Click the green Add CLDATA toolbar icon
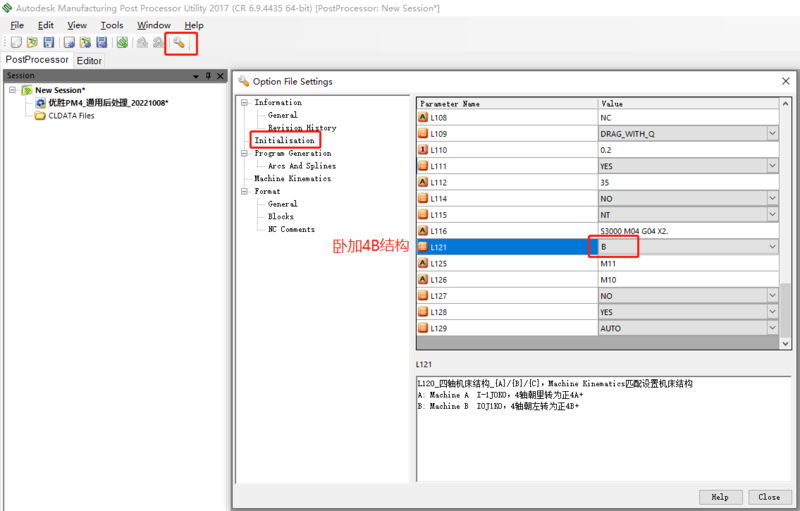Screen dimensions: 800x511 click(x=121, y=43)
